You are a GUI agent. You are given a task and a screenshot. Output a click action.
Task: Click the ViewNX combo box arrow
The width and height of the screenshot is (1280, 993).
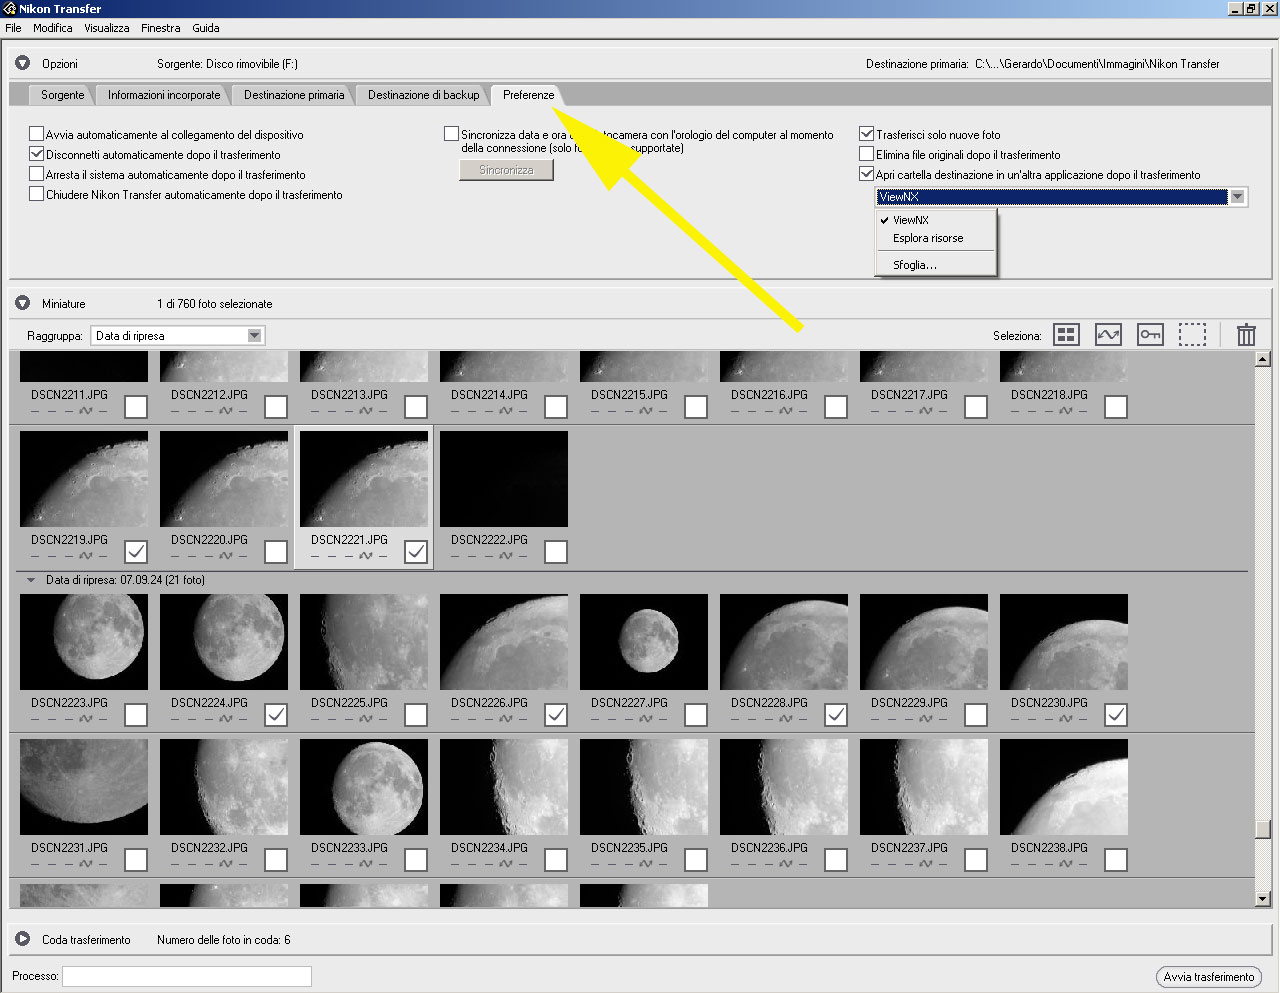click(1238, 197)
